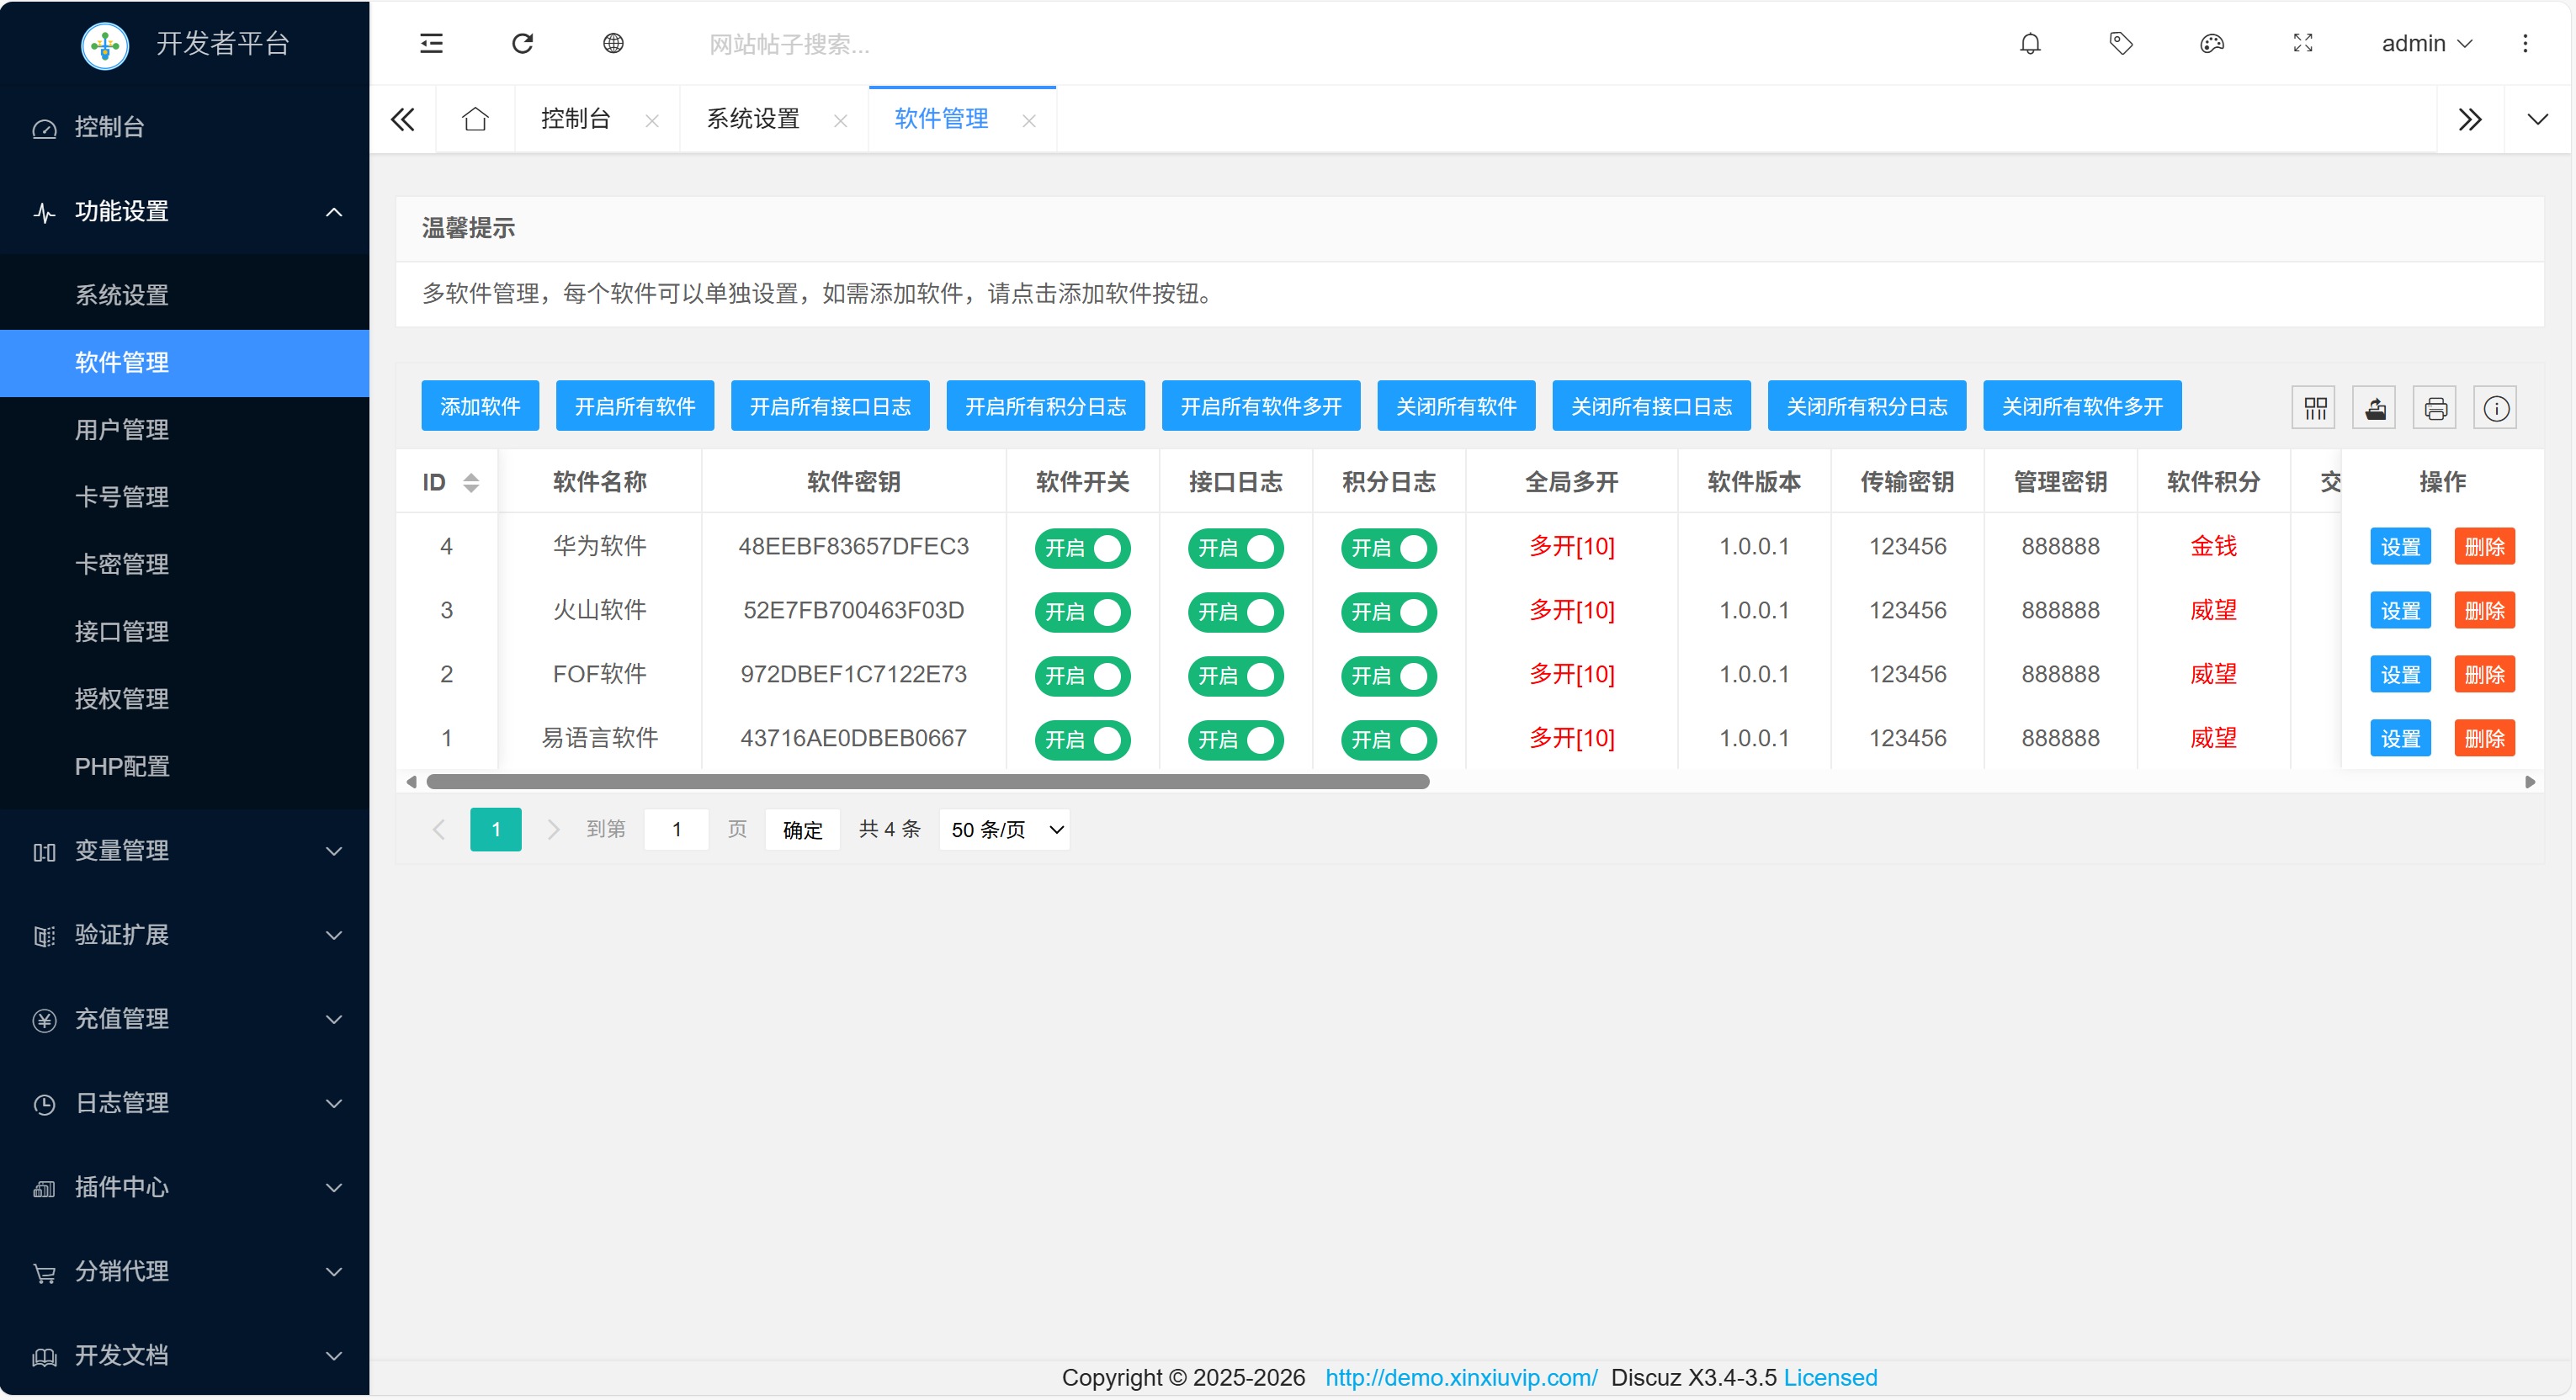Image resolution: width=2576 pixels, height=1400 pixels.
Task: Click the notification bell icon
Action: (2029, 43)
